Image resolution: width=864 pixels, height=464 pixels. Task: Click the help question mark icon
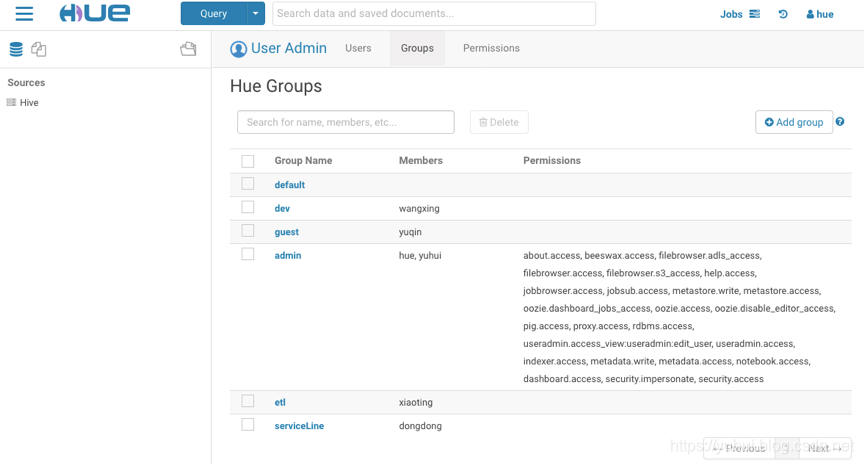point(840,122)
